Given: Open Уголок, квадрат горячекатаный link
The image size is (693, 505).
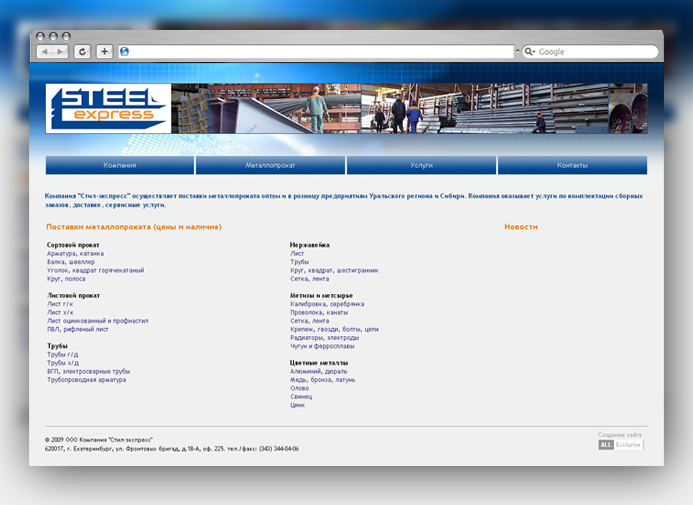Looking at the screenshot, I should (95, 270).
